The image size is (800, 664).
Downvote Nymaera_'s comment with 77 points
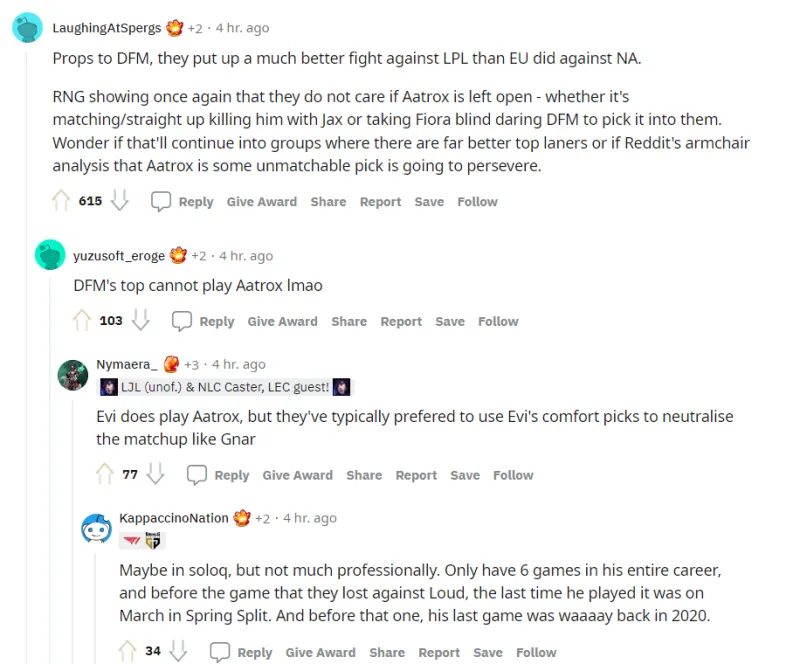pyautogui.click(x=156, y=474)
